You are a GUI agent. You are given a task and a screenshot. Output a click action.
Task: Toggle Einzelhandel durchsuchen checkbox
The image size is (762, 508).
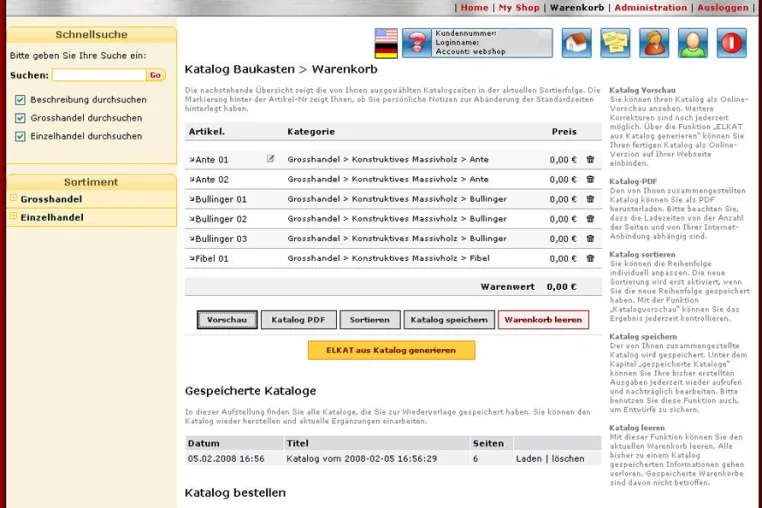20,136
